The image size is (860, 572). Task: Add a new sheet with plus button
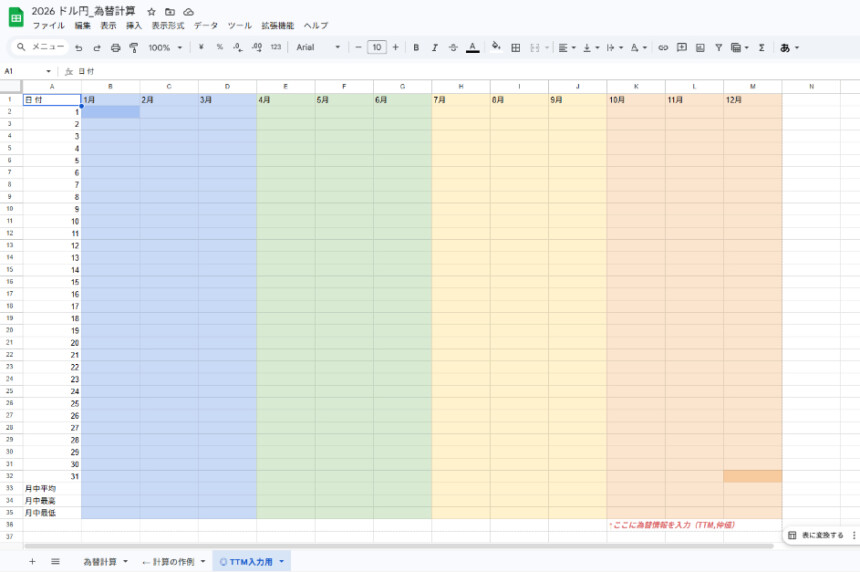(32, 562)
